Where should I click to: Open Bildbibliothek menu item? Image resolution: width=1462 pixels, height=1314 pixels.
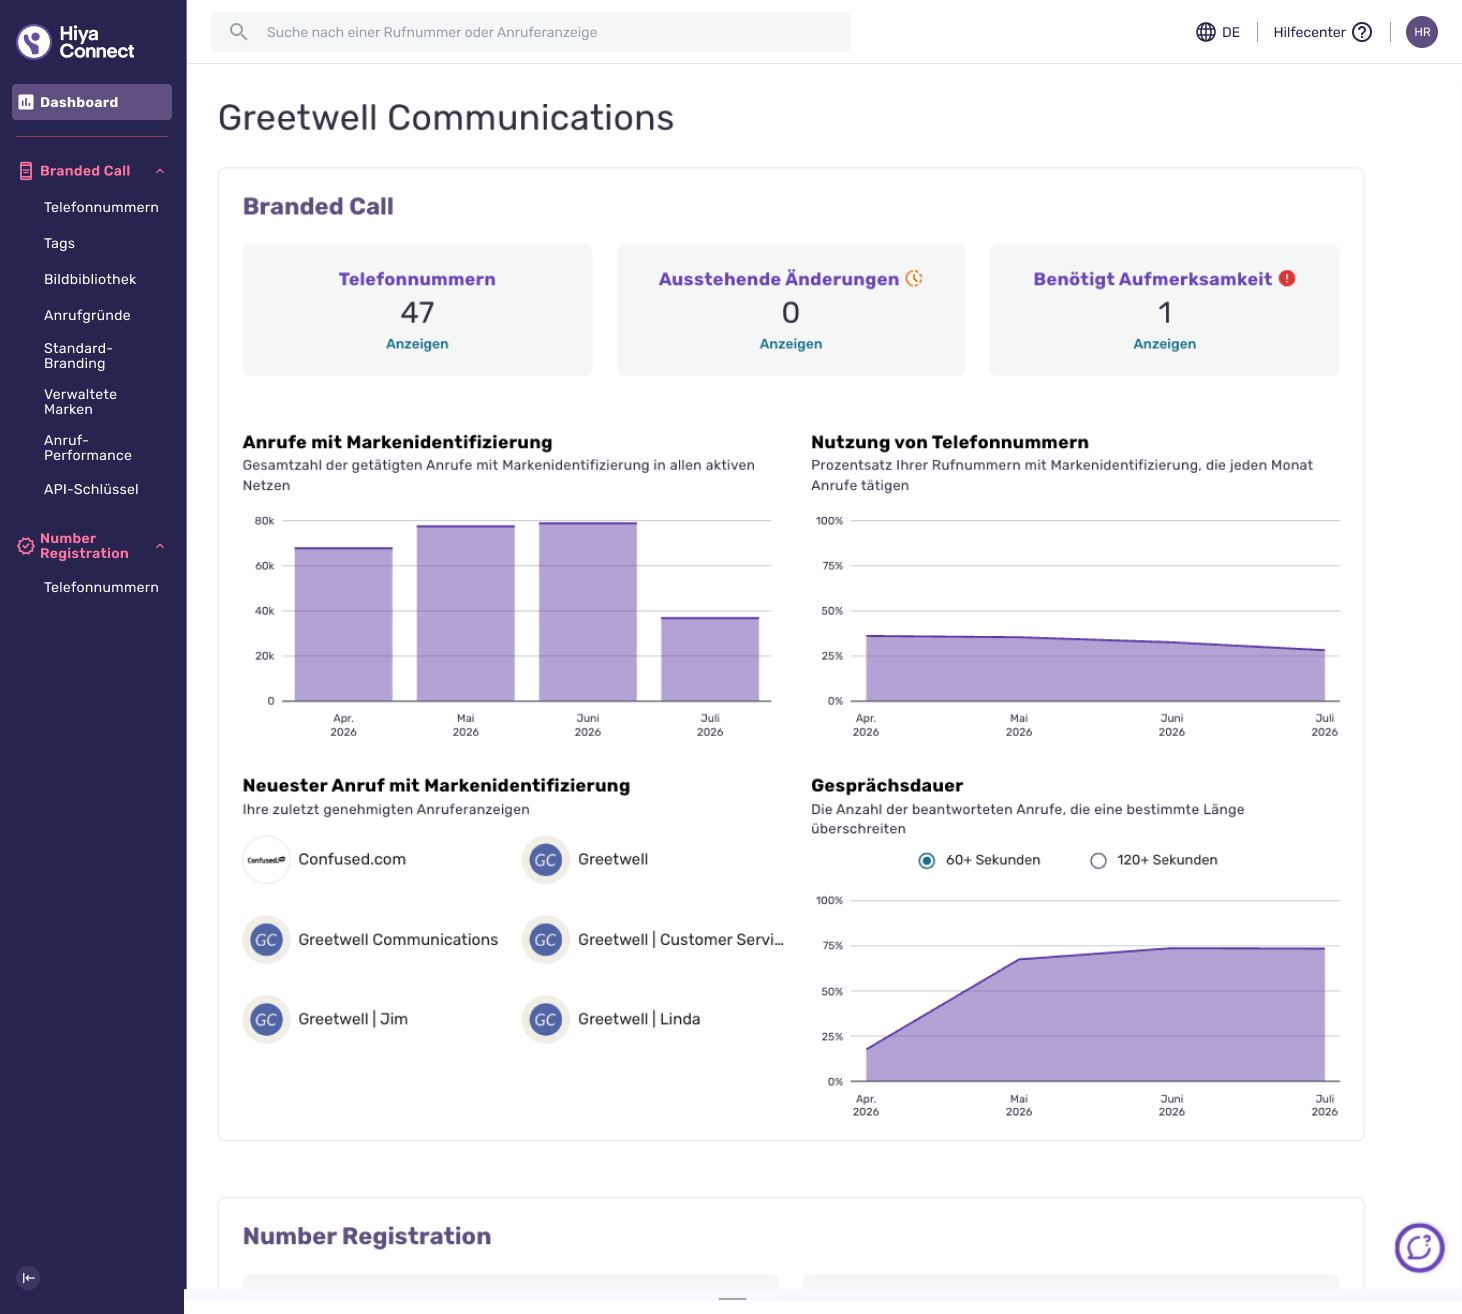pos(90,279)
